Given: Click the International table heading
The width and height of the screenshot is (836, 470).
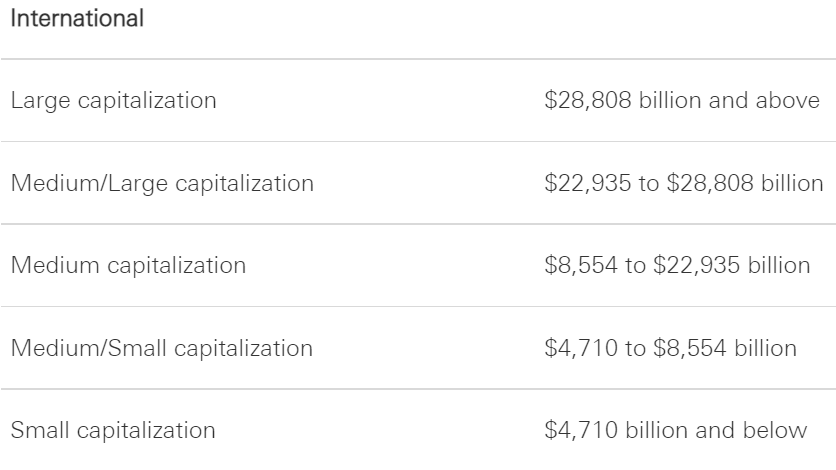Looking at the screenshot, I should pyautogui.click(x=77, y=19).
